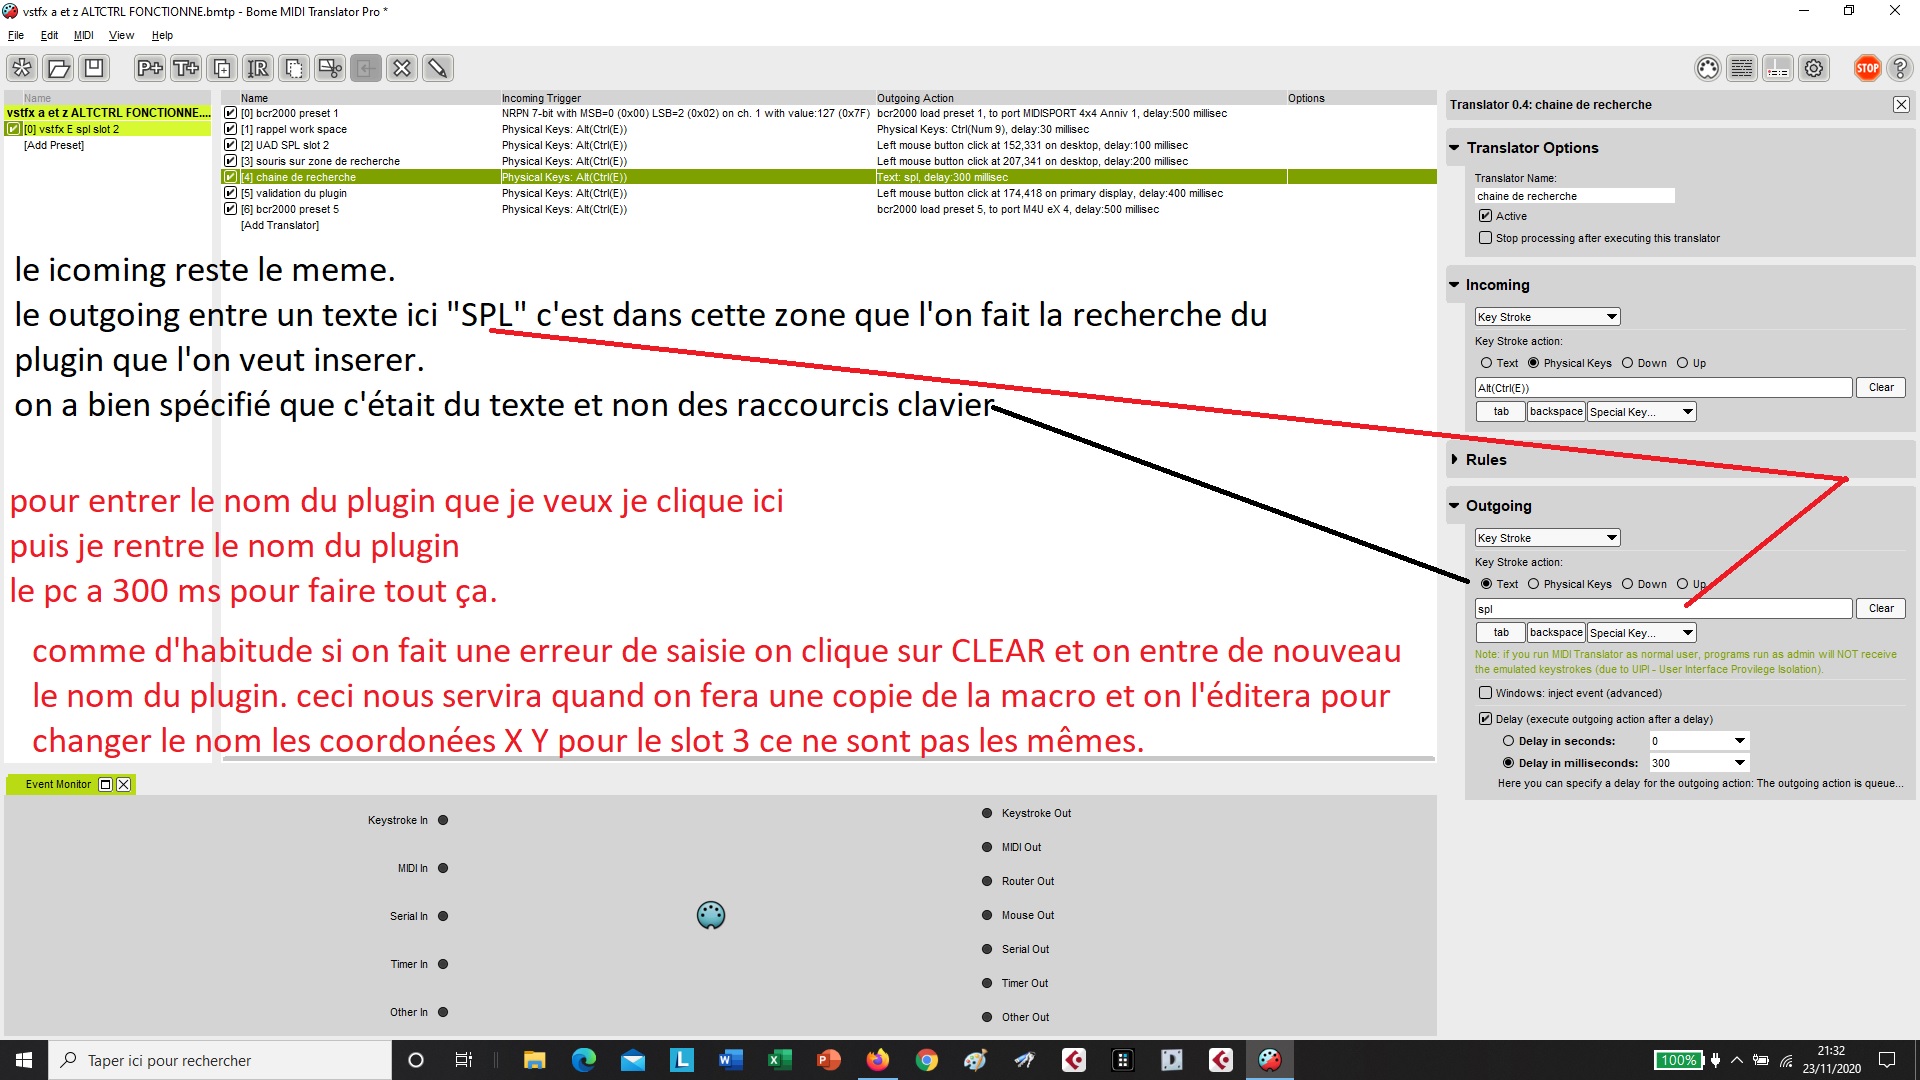Select the duplicate item toolbar icon
The height and width of the screenshot is (1080, 1920).
click(222, 68)
